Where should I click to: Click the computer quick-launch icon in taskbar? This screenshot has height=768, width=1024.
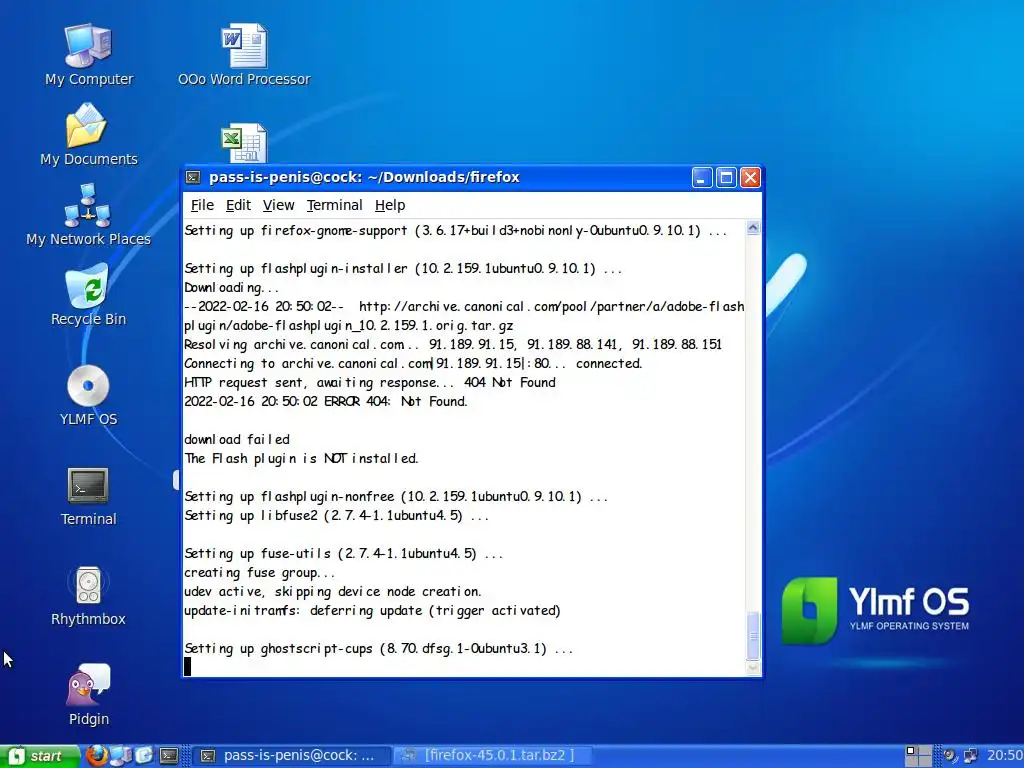click(120, 756)
